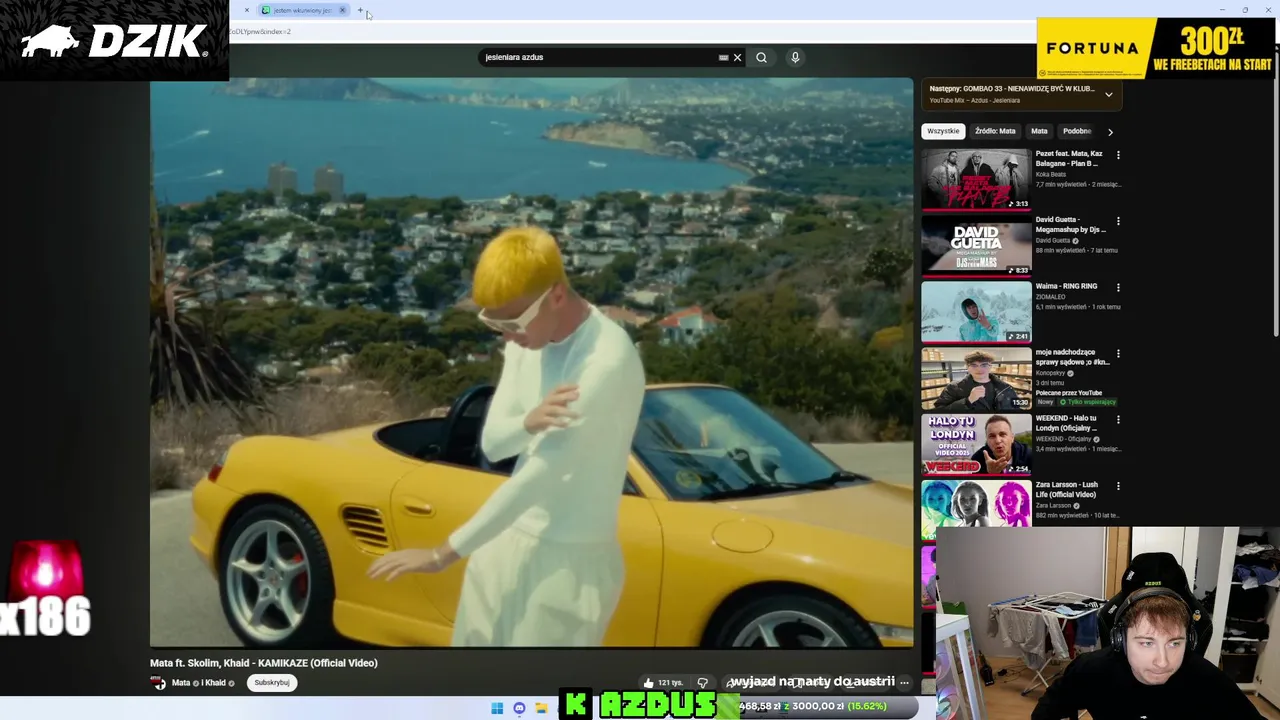Viewport: 1280px width, 720px height.
Task: Click the video player to pause KAMIKAZE
Action: coord(531,363)
